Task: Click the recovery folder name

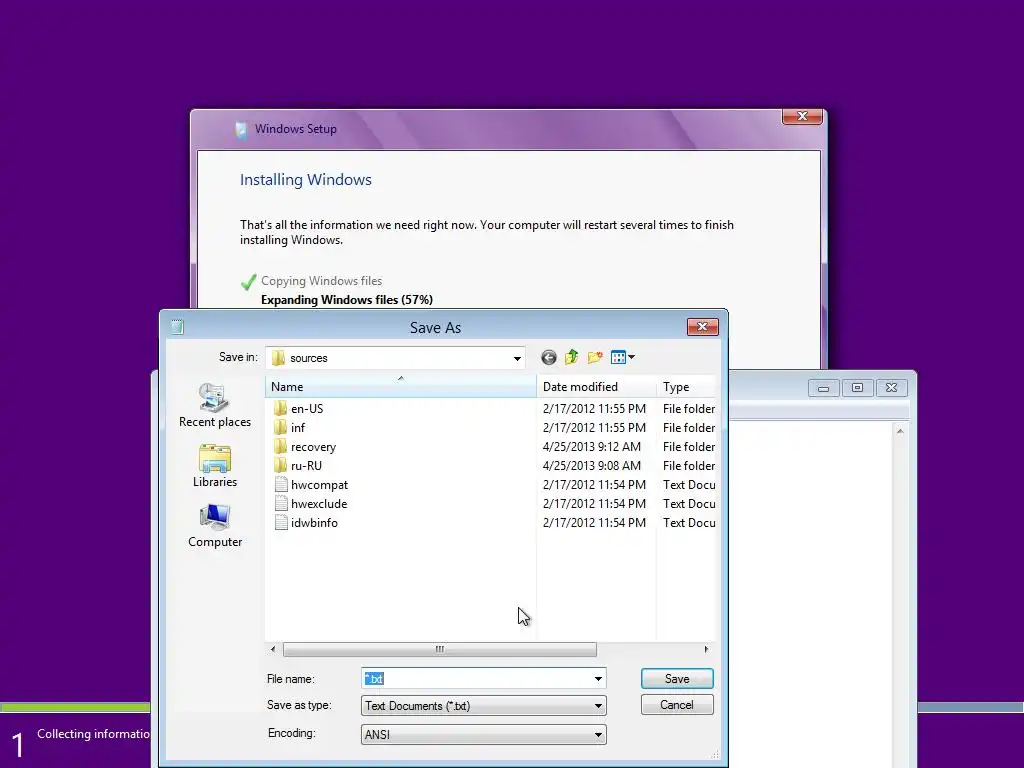Action: coord(313,447)
